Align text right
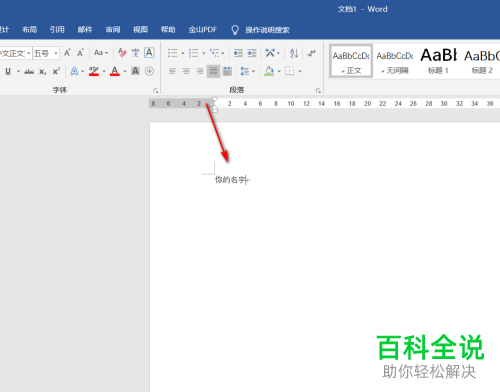The image size is (500, 392). [200, 71]
